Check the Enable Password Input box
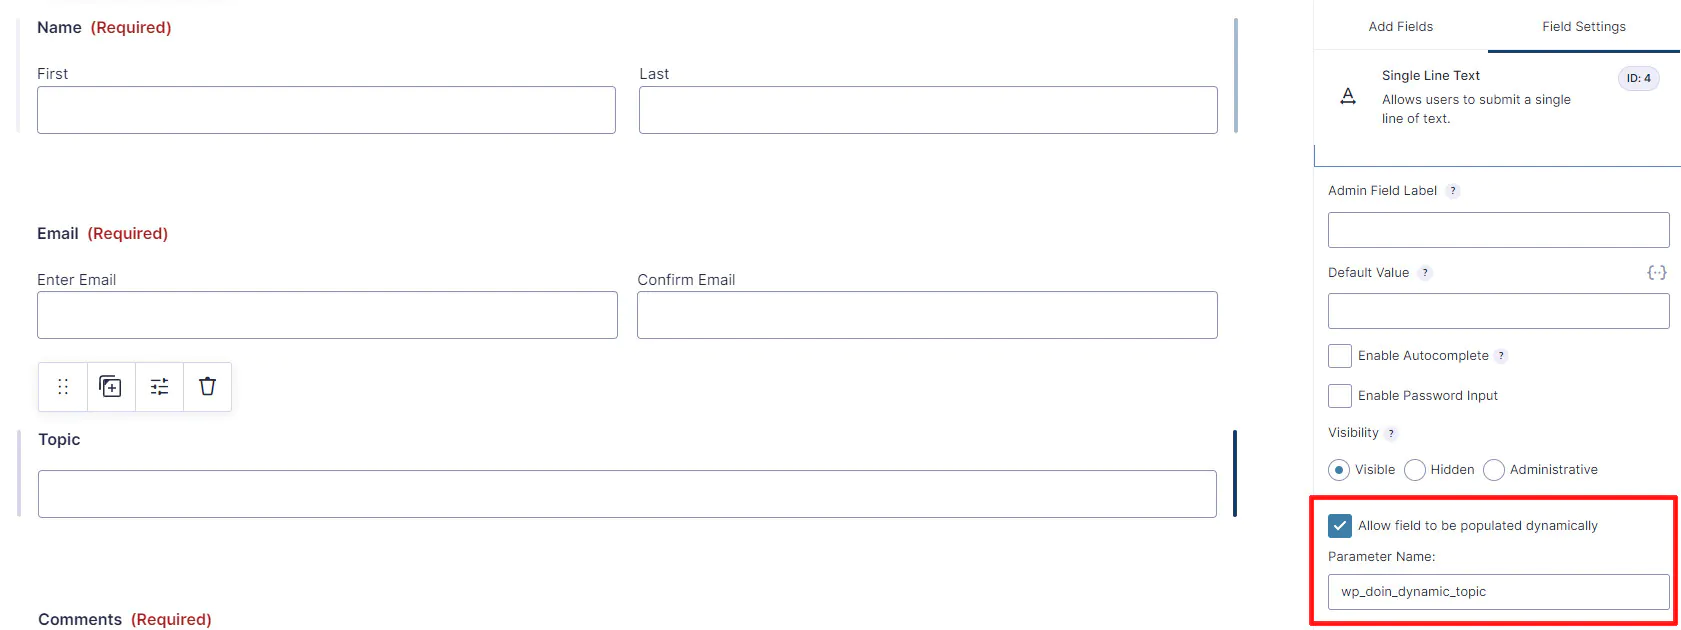 pyautogui.click(x=1340, y=396)
